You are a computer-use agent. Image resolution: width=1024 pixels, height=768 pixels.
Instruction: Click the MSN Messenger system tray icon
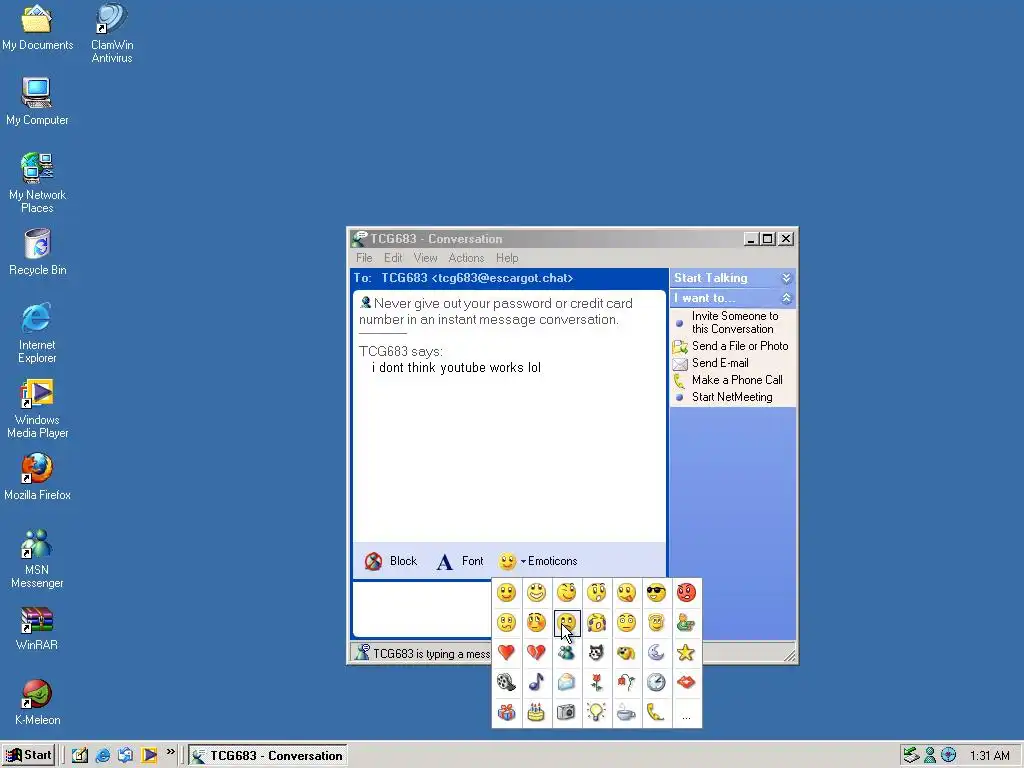coord(930,756)
